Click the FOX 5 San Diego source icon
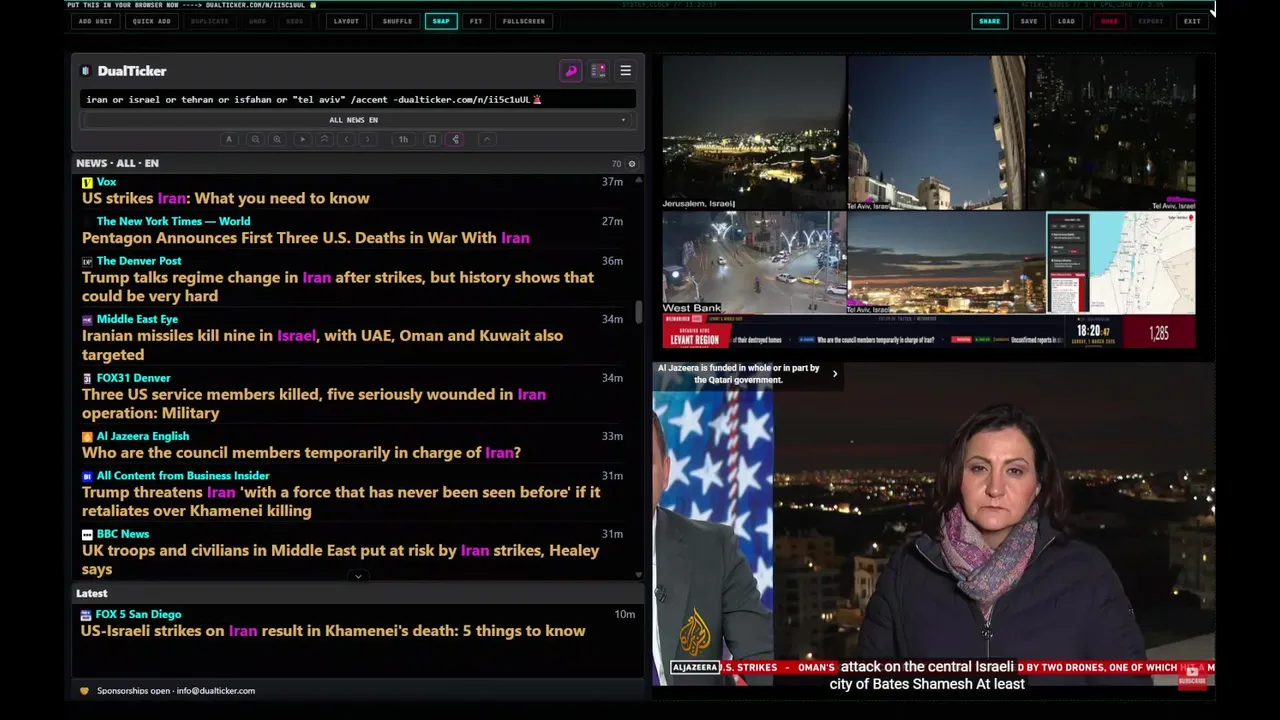 click(86, 615)
